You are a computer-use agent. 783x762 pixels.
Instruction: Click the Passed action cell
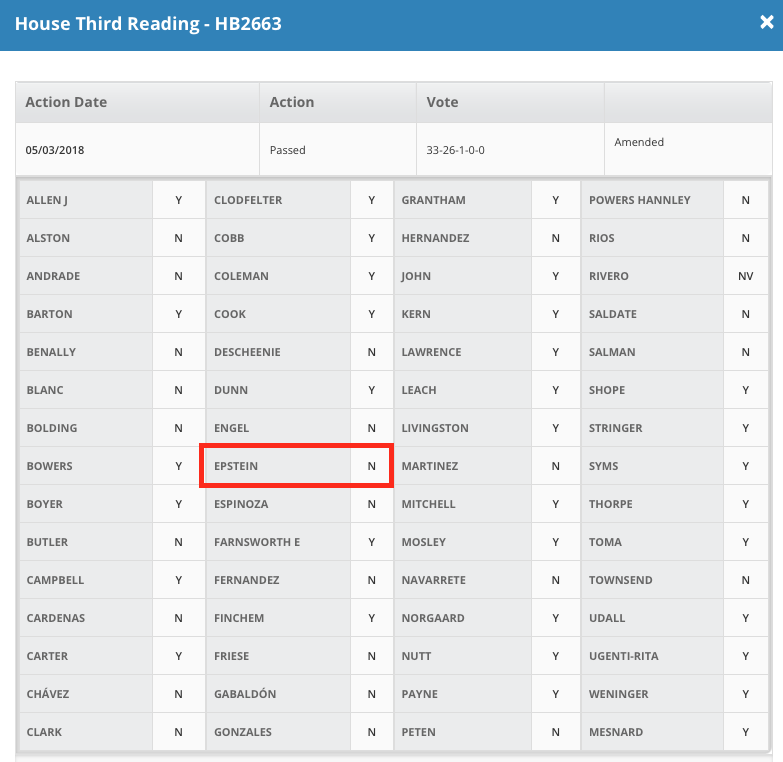click(x=338, y=150)
